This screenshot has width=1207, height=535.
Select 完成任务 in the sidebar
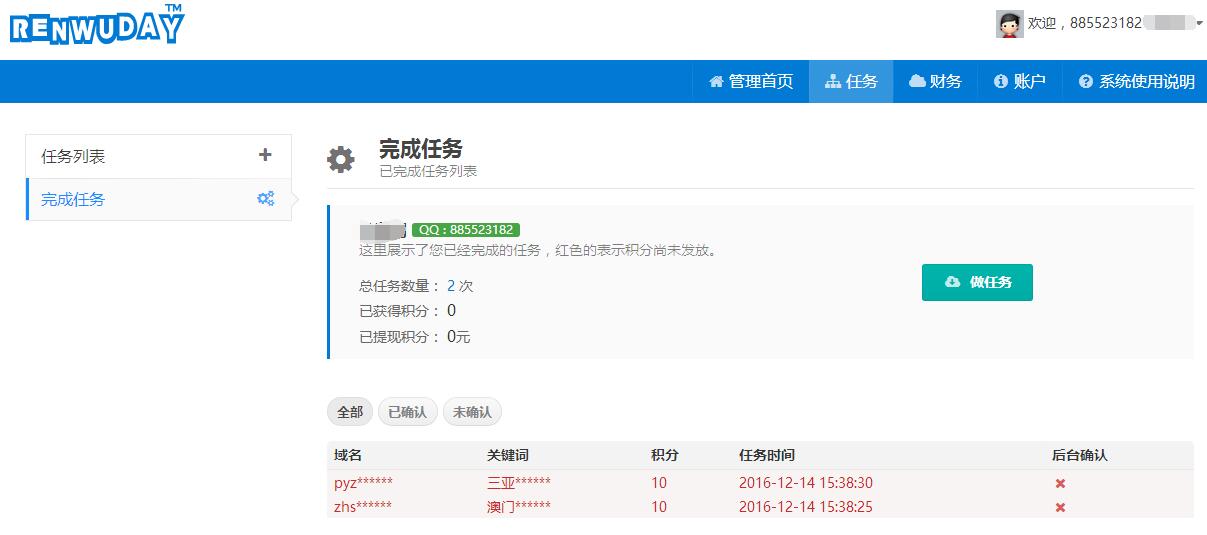[x=73, y=200]
